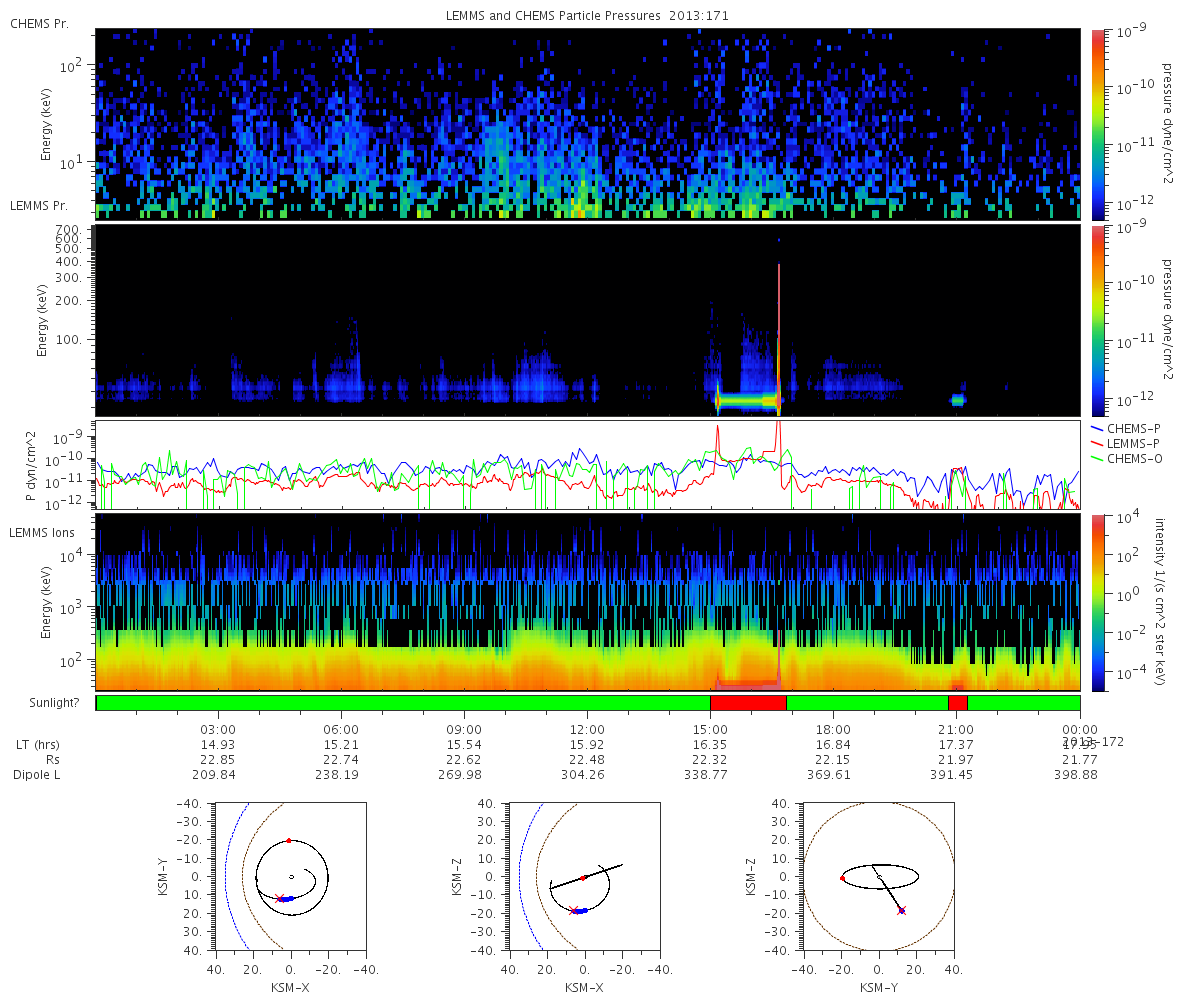1200x1000 pixels.
Task: Click the Dipole L row label
Action: 36,775
